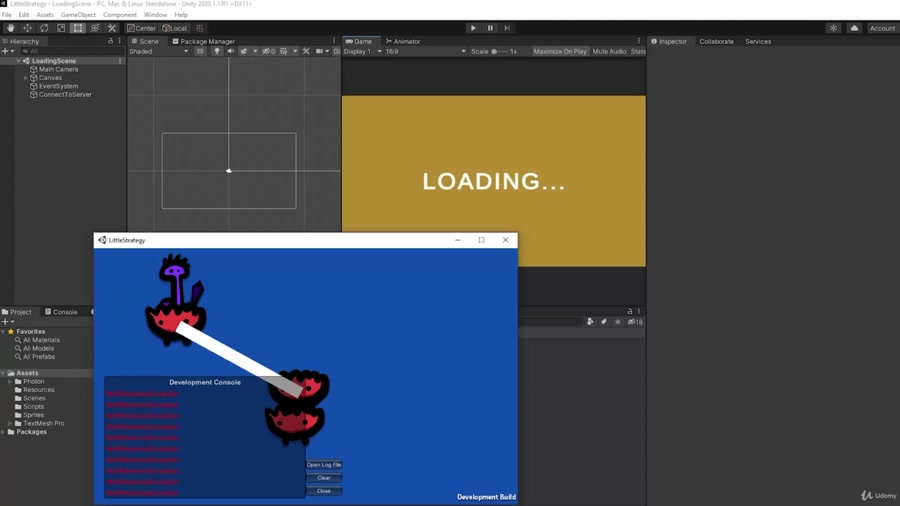This screenshot has height=506, width=900.
Task: Open the Window menu
Action: pyautogui.click(x=155, y=15)
